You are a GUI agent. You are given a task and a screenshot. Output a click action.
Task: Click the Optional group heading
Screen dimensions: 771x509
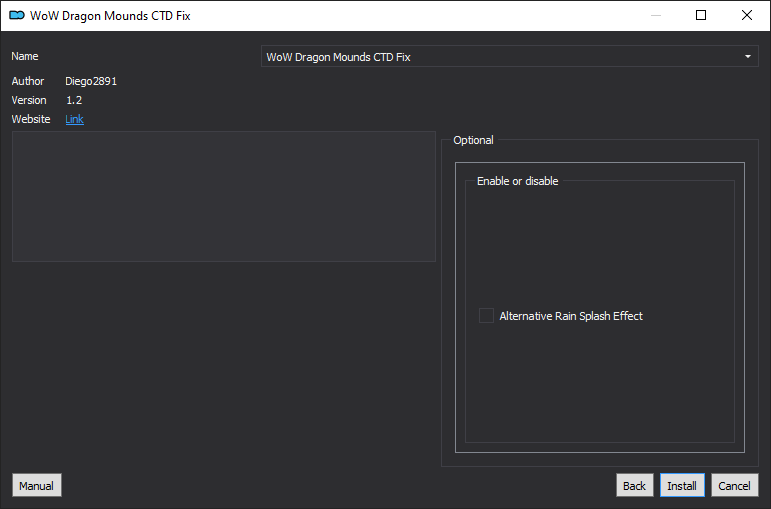point(473,140)
